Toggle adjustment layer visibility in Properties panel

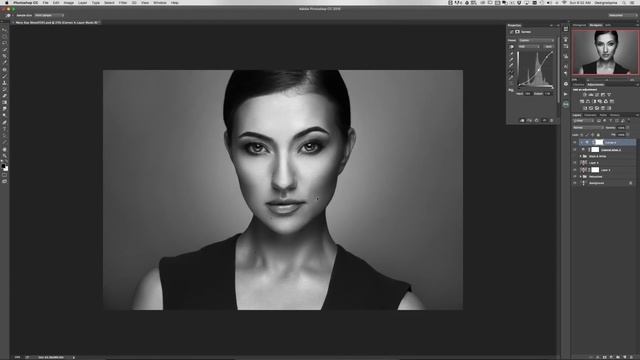(x=544, y=120)
